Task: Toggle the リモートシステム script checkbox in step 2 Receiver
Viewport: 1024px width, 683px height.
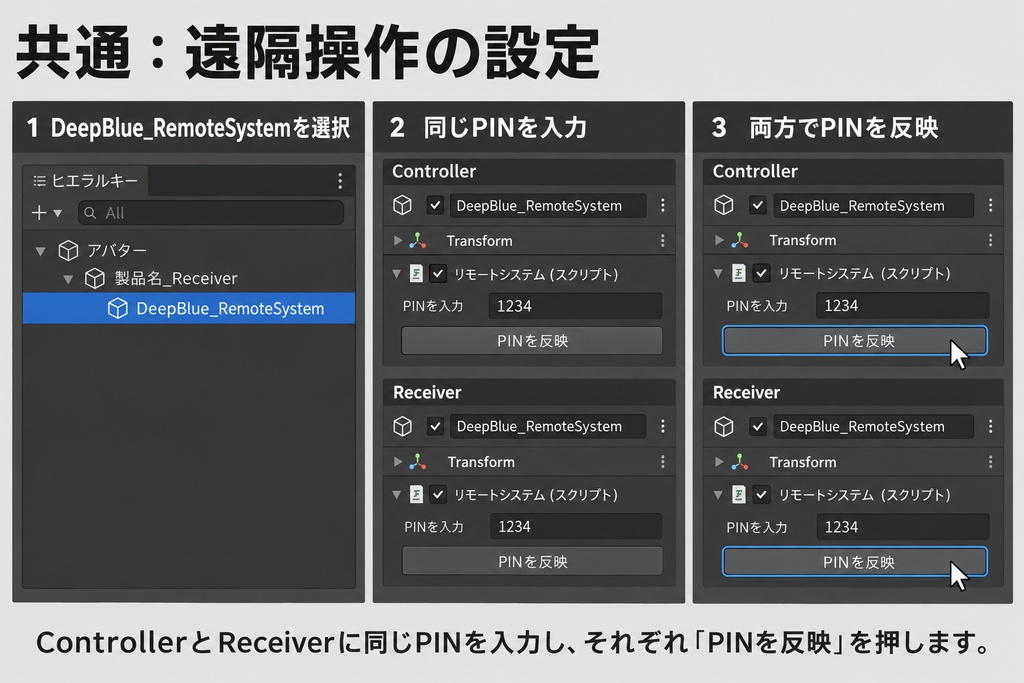Action: [438, 494]
